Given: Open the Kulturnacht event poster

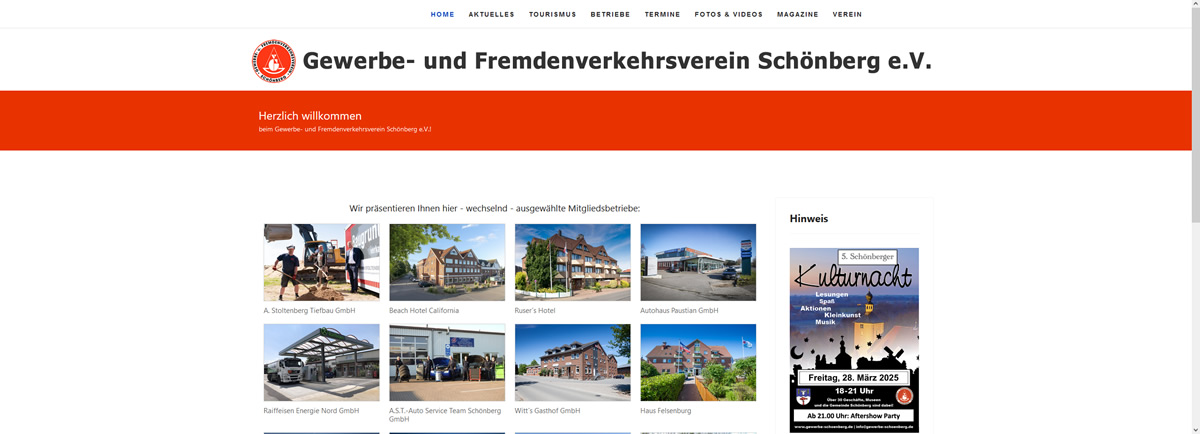Looking at the screenshot, I should tap(854, 340).
